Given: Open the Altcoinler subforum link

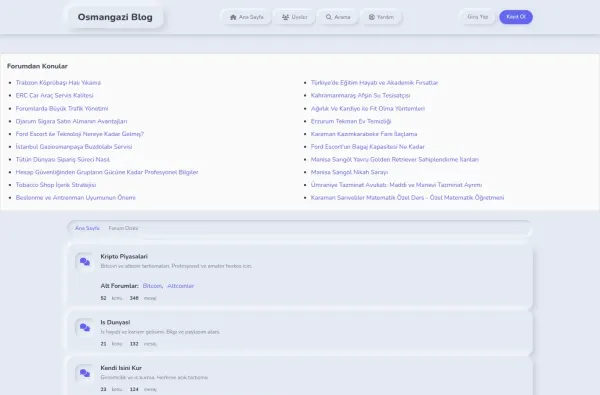Looking at the screenshot, I should (x=181, y=286).
